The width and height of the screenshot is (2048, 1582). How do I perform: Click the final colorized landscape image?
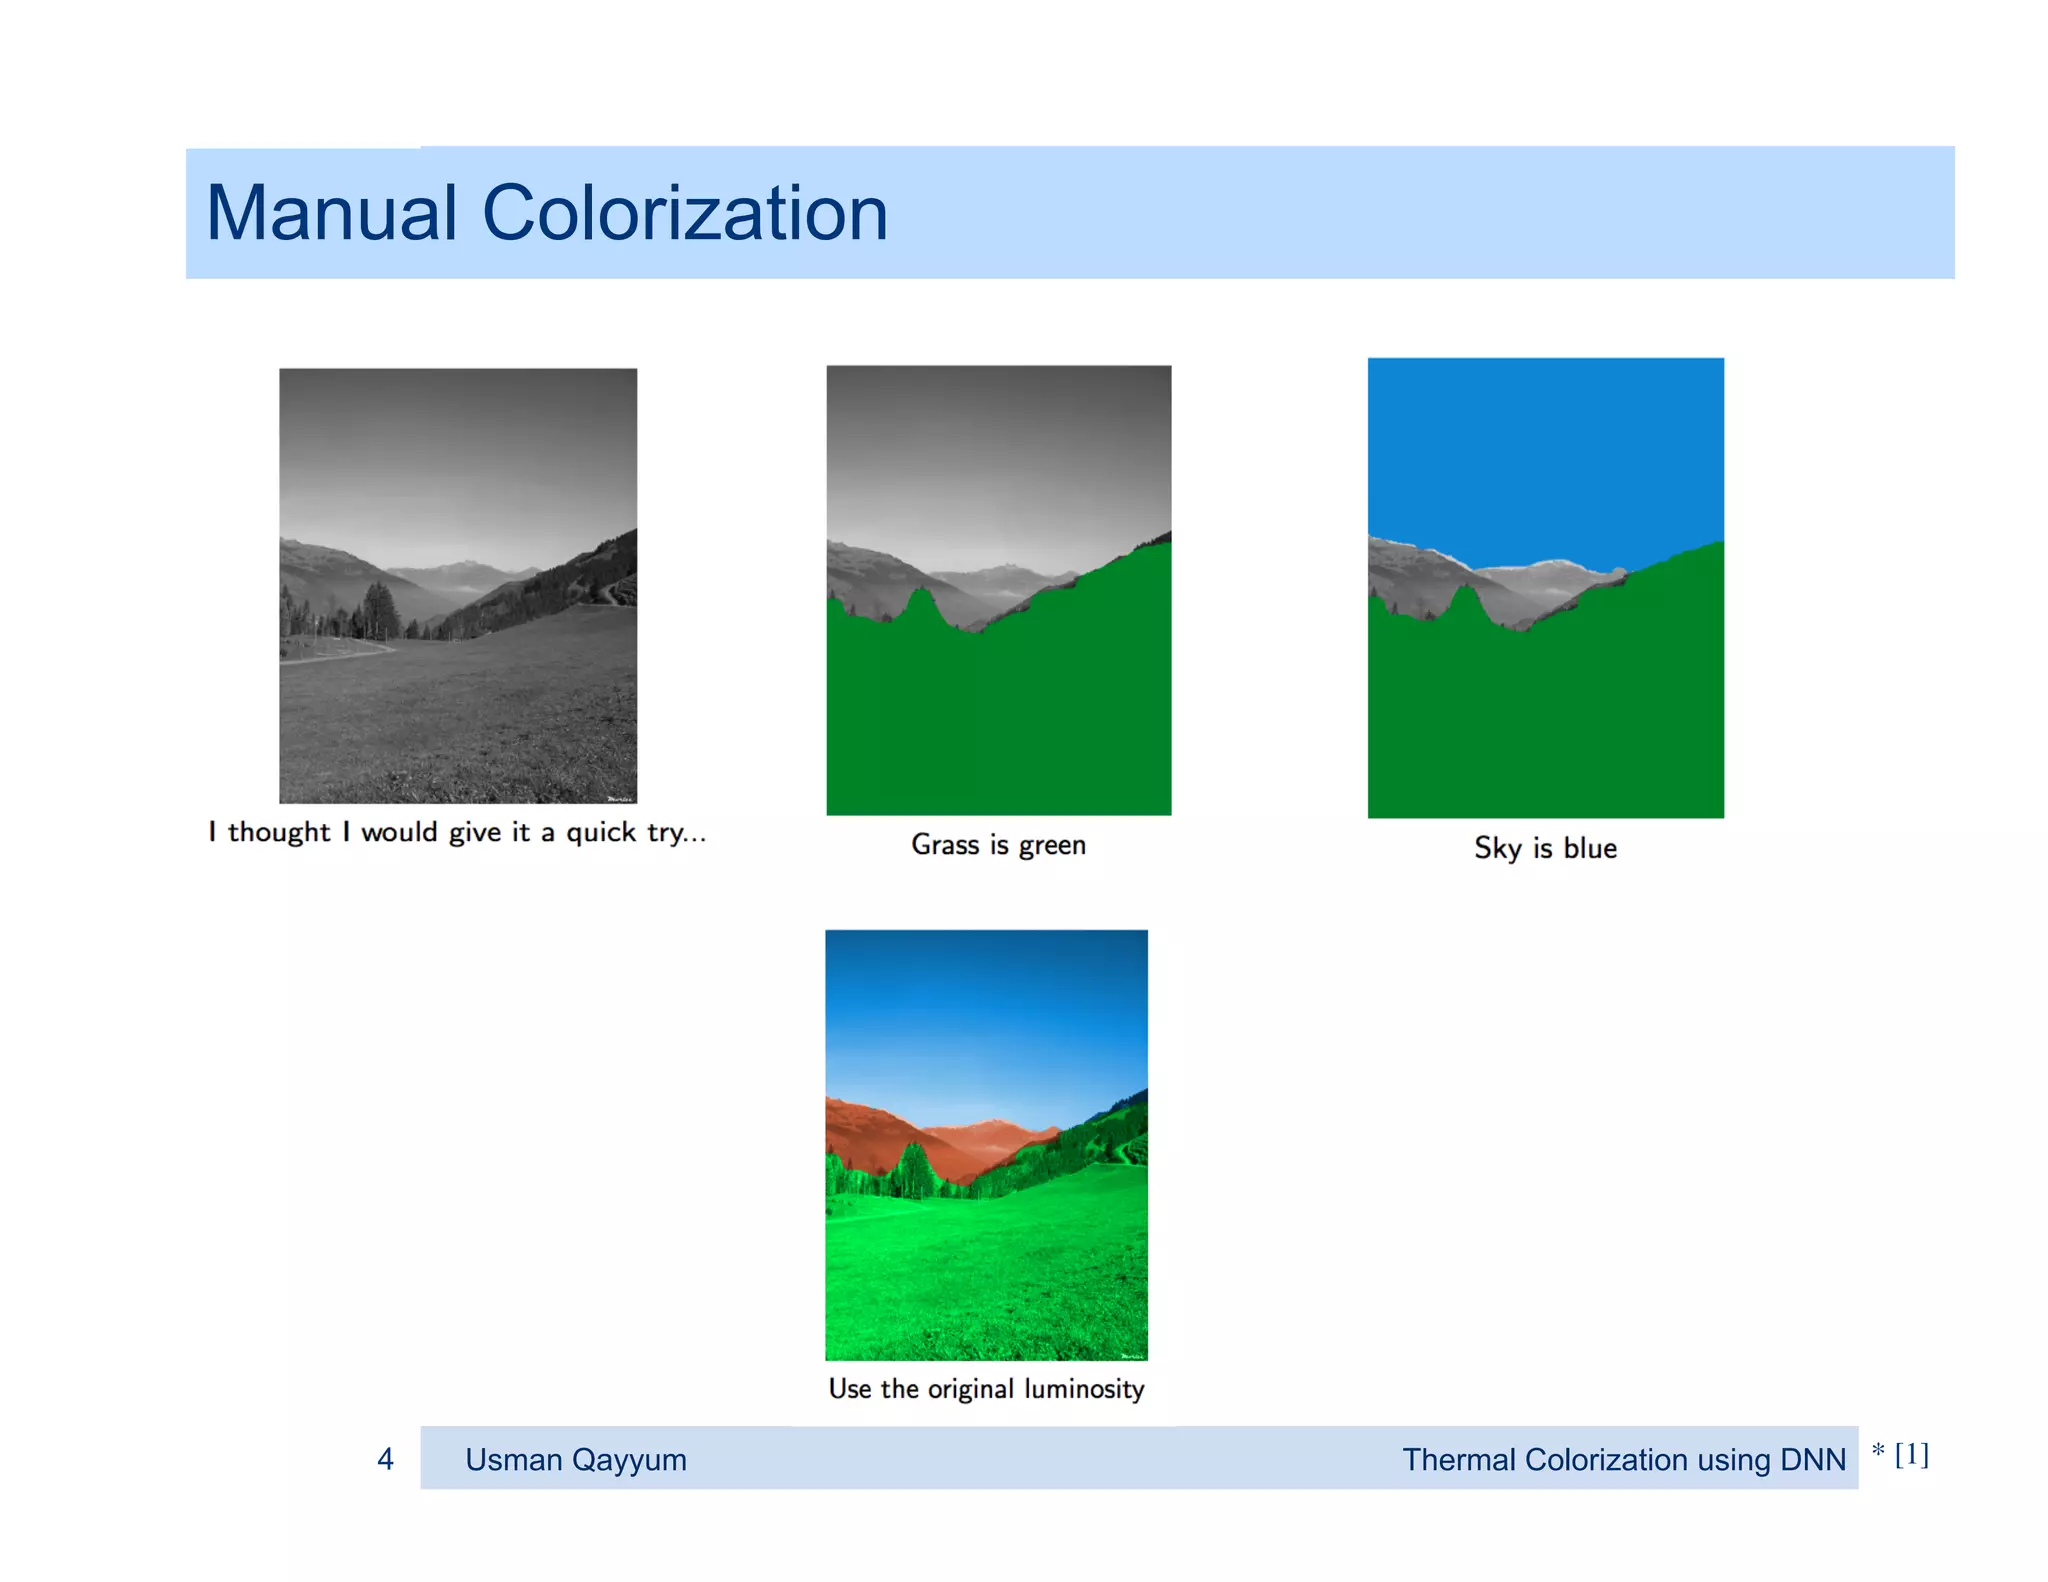click(x=986, y=1144)
